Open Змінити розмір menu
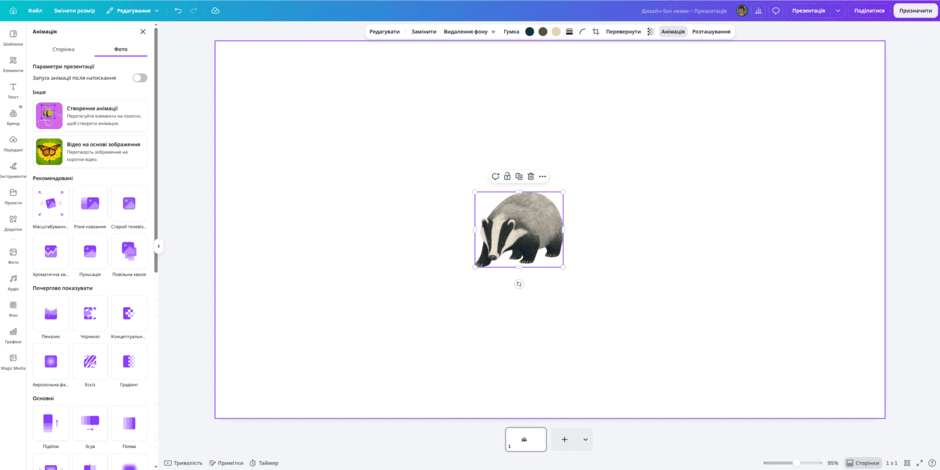 point(72,11)
